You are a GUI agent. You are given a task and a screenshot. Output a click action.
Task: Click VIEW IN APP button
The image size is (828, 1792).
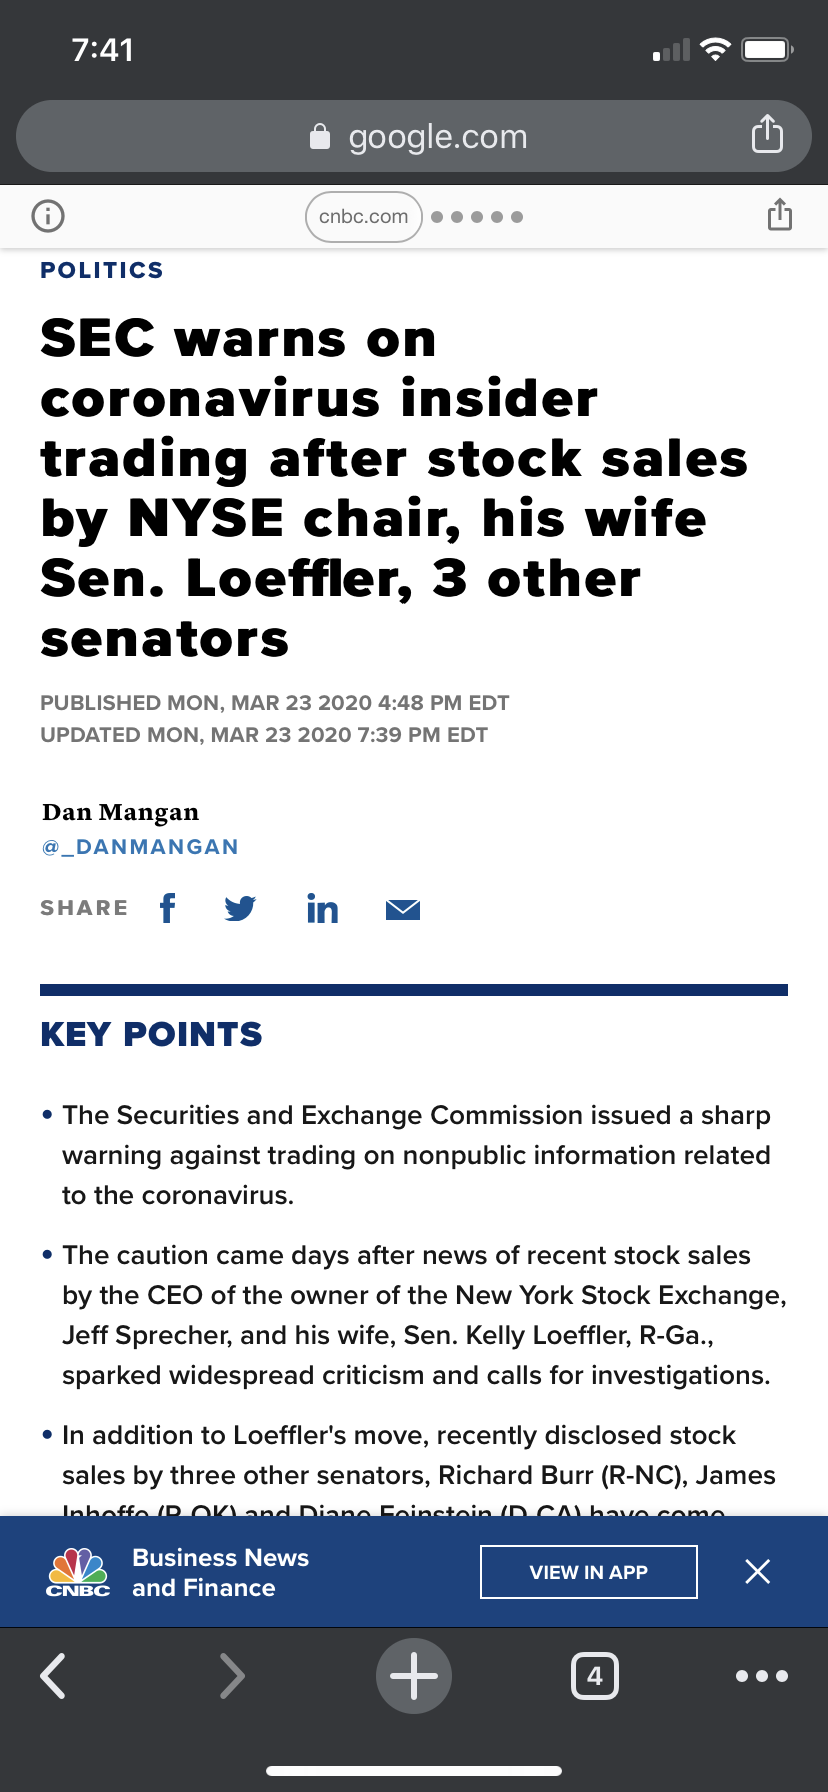point(589,1572)
